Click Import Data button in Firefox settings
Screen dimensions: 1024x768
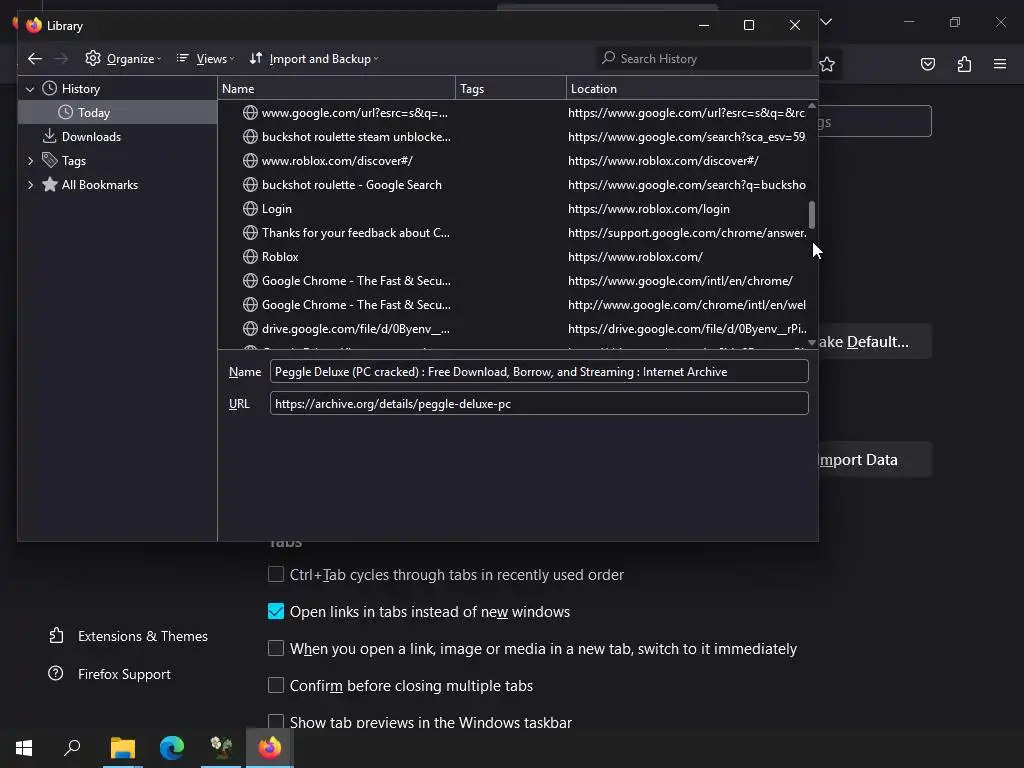[x=874, y=460]
